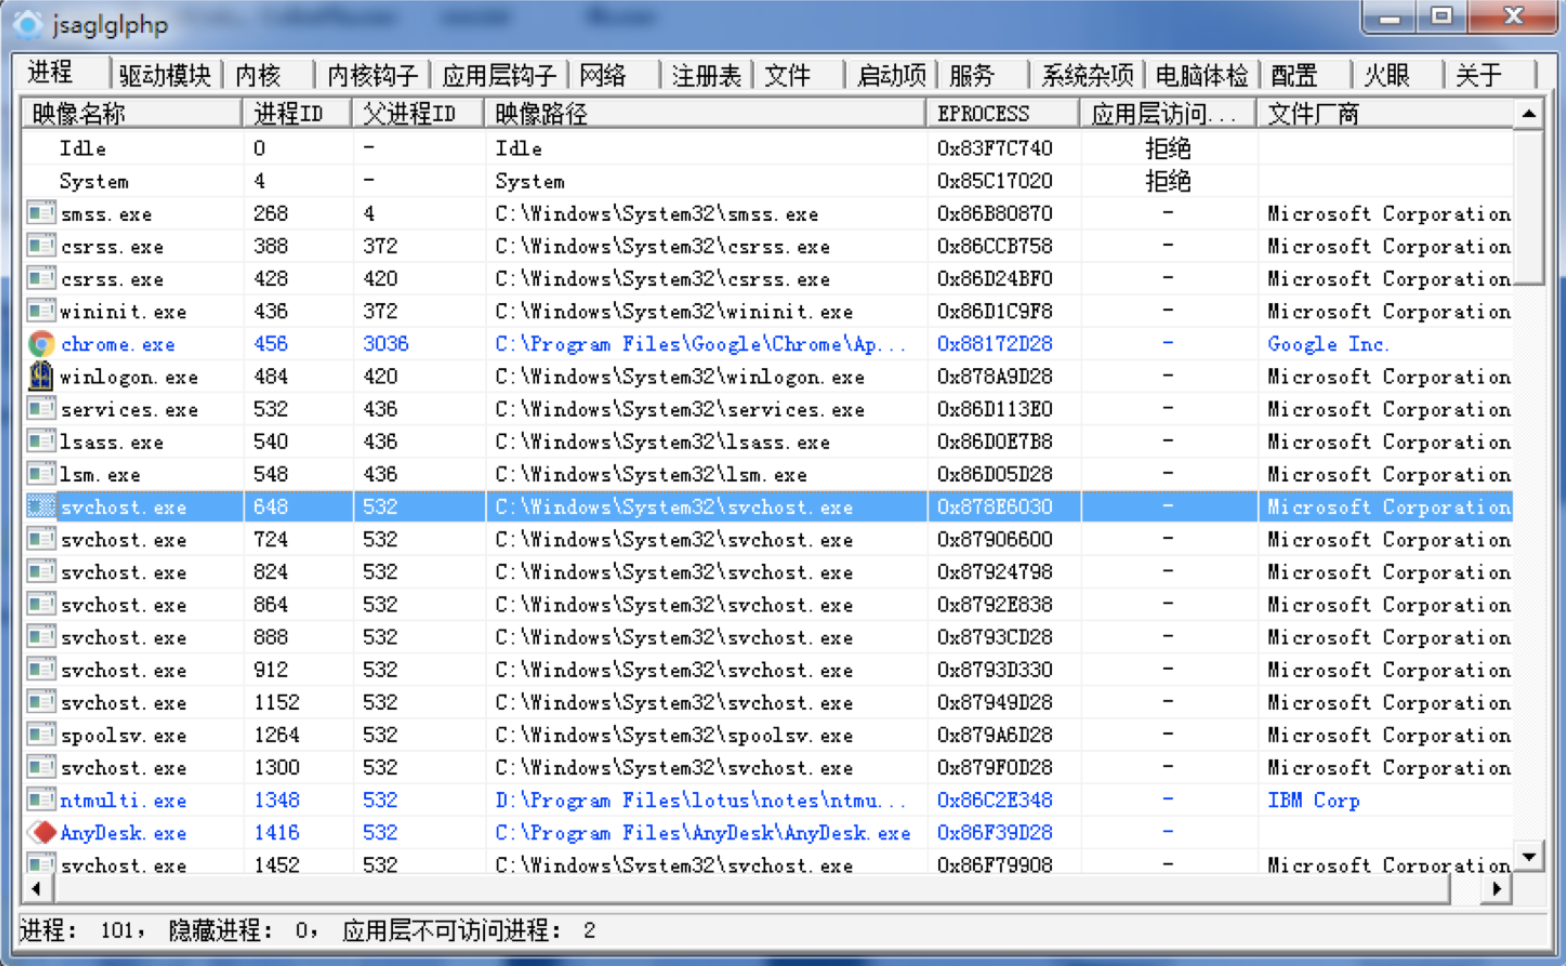Sort by 映像路径 column header

pyautogui.click(x=705, y=113)
